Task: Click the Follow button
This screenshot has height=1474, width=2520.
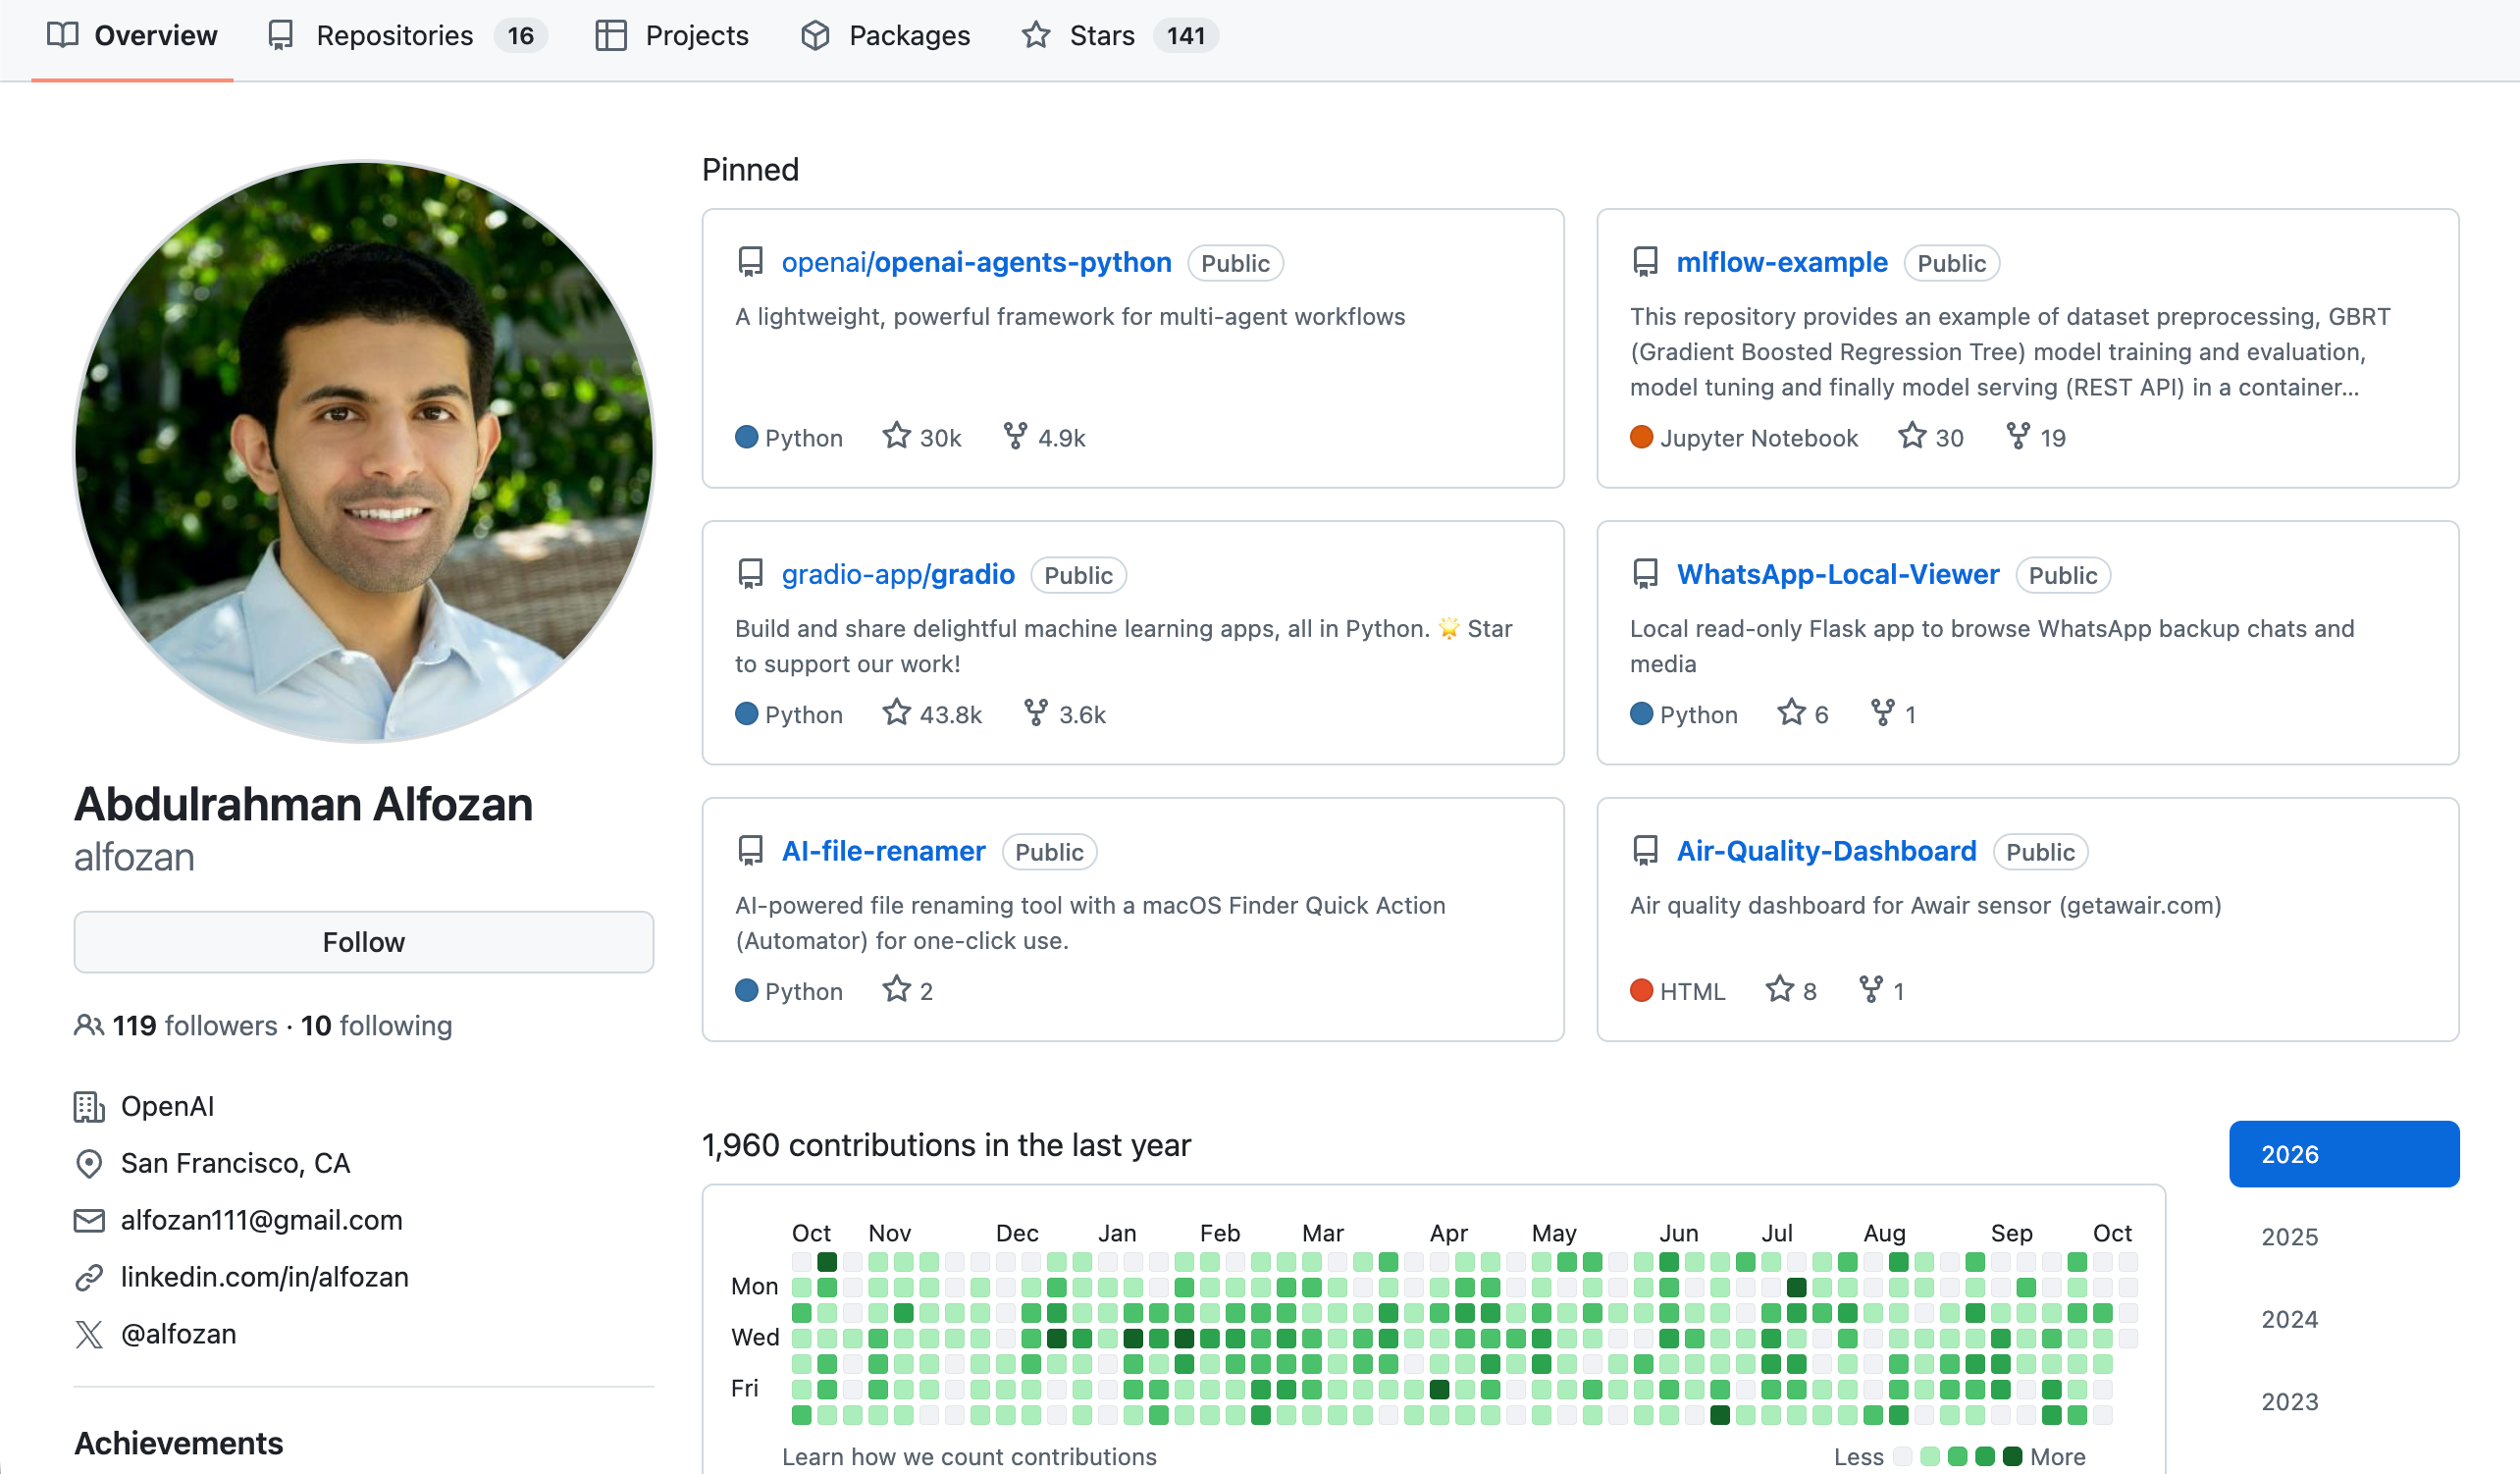Action: [x=364, y=942]
